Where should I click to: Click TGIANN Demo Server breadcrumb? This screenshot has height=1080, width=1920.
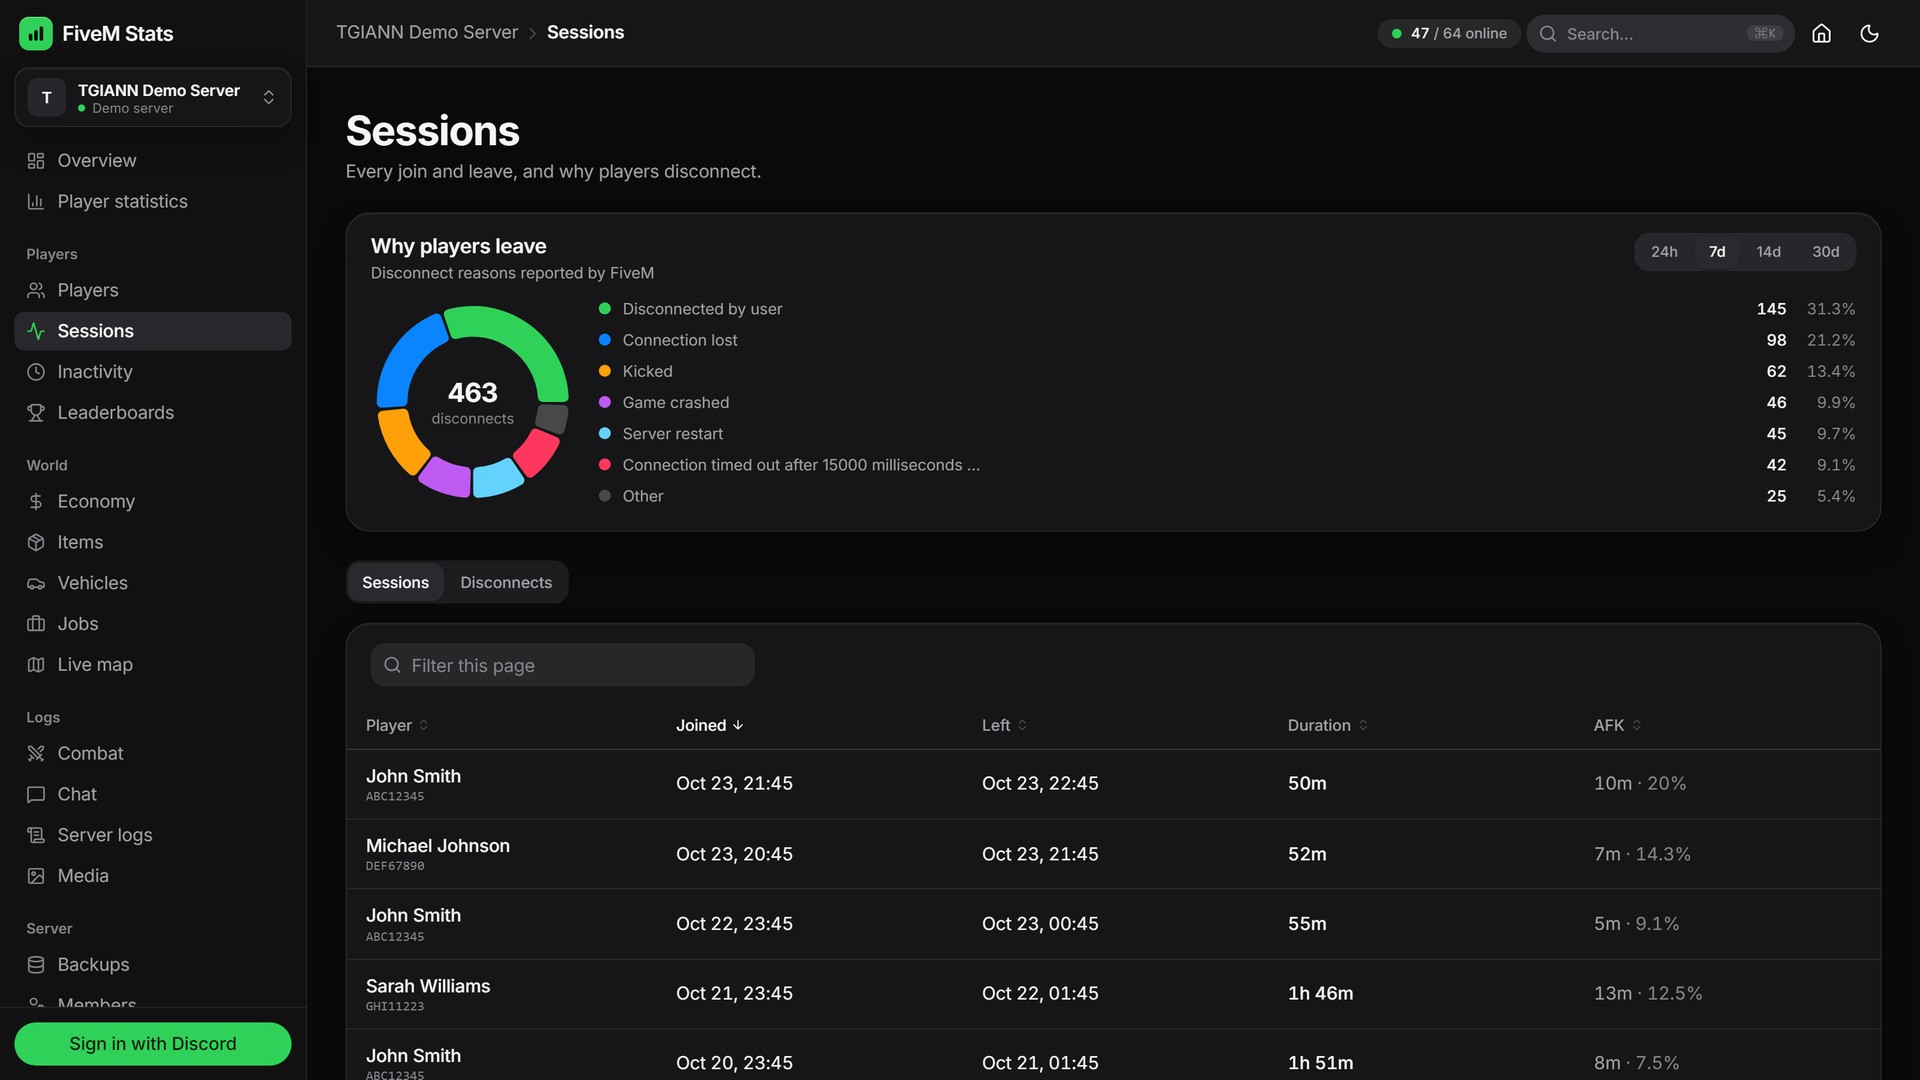(x=427, y=32)
